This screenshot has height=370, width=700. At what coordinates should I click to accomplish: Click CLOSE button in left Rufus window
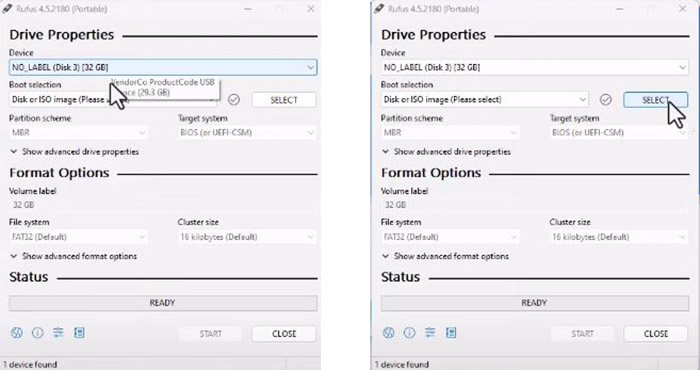coord(284,334)
